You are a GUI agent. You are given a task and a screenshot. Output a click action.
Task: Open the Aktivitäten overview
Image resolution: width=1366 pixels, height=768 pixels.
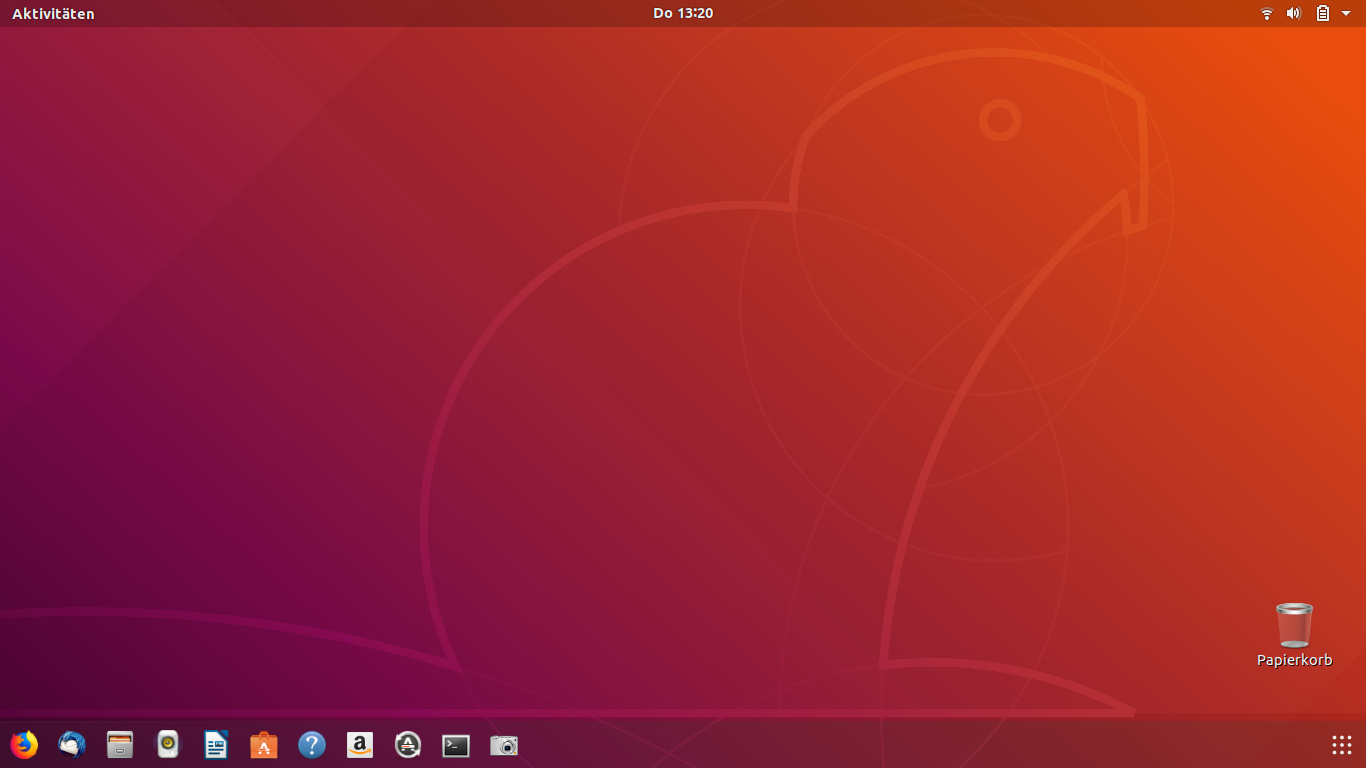[53, 13]
